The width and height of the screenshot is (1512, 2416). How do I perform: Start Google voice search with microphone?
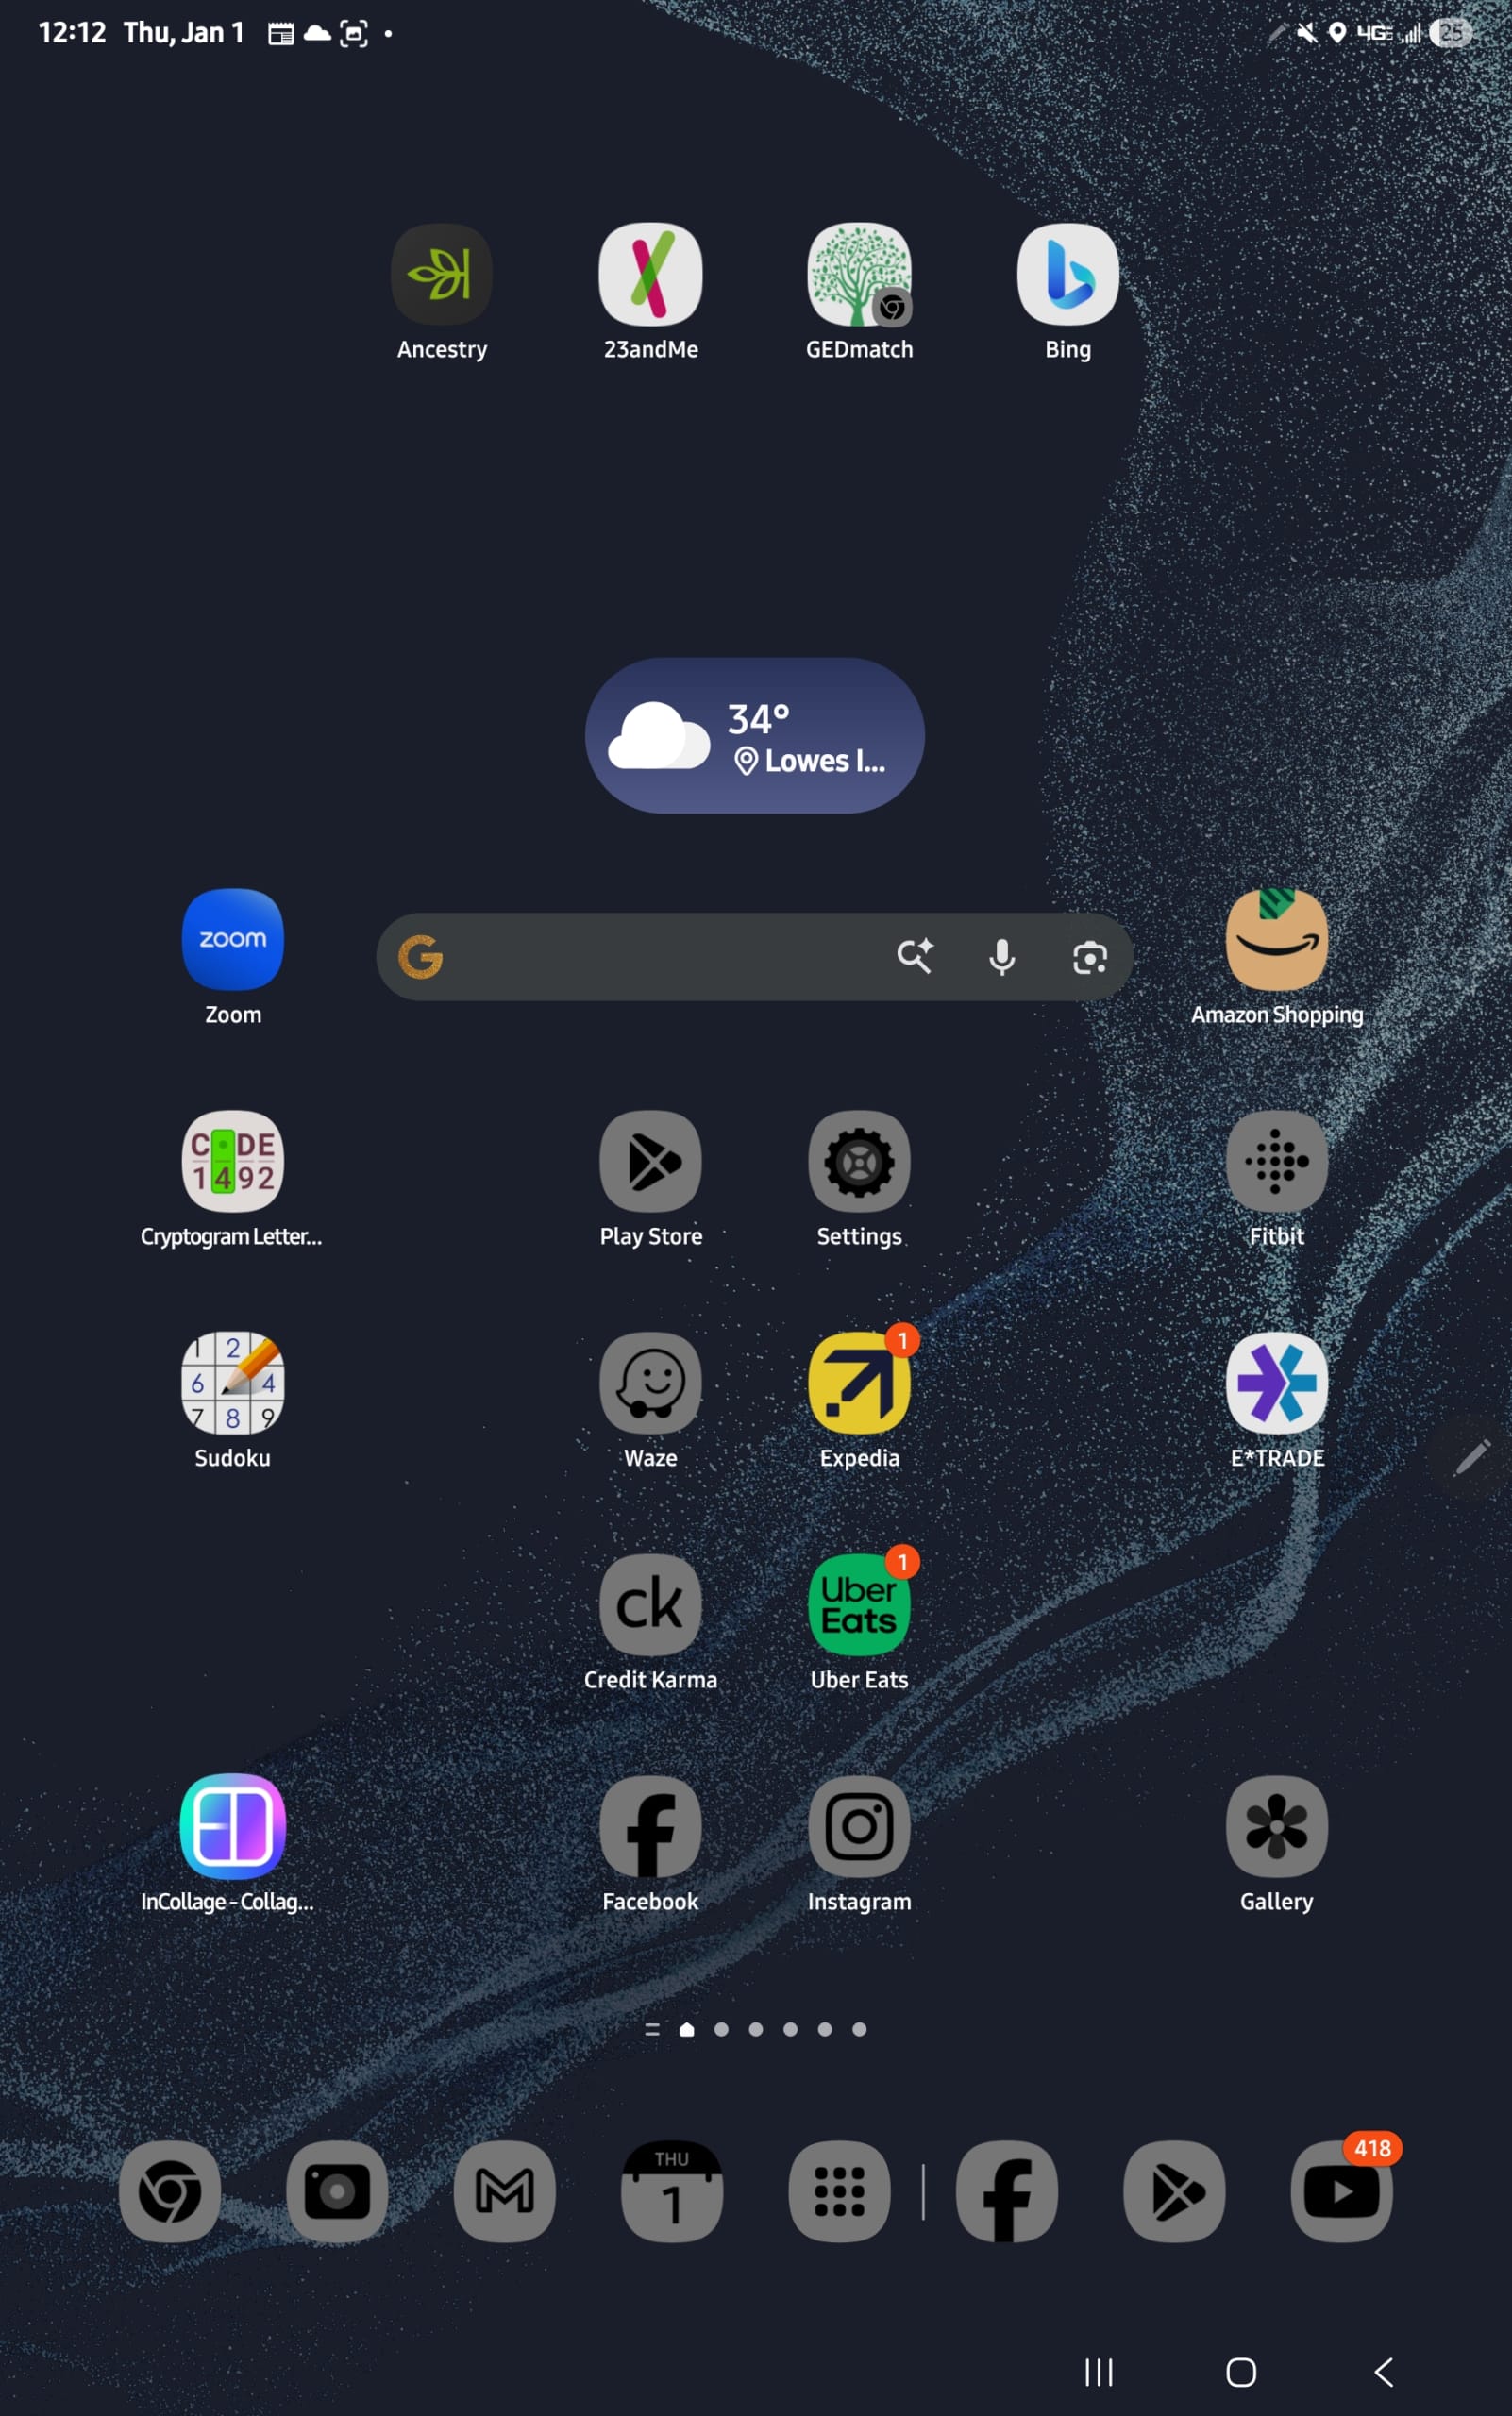coord(1001,957)
